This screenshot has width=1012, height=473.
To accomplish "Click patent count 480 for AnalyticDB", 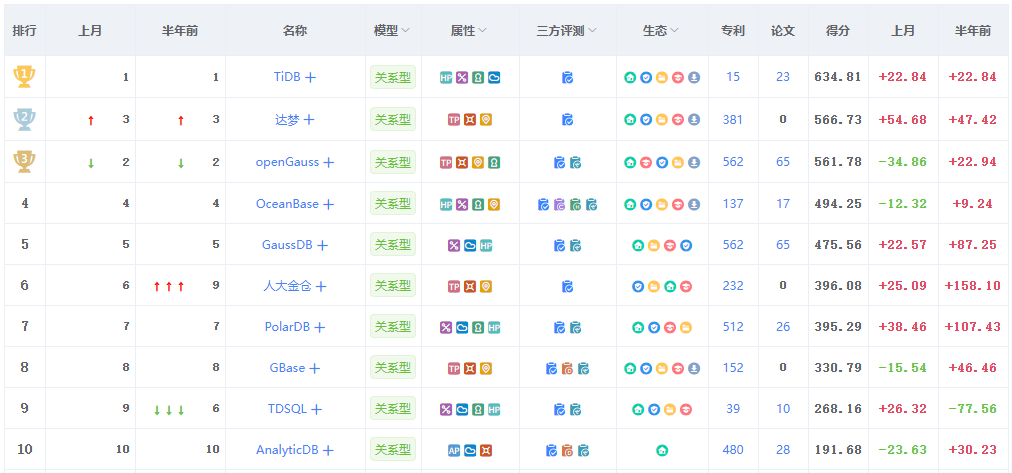I will coord(733,450).
